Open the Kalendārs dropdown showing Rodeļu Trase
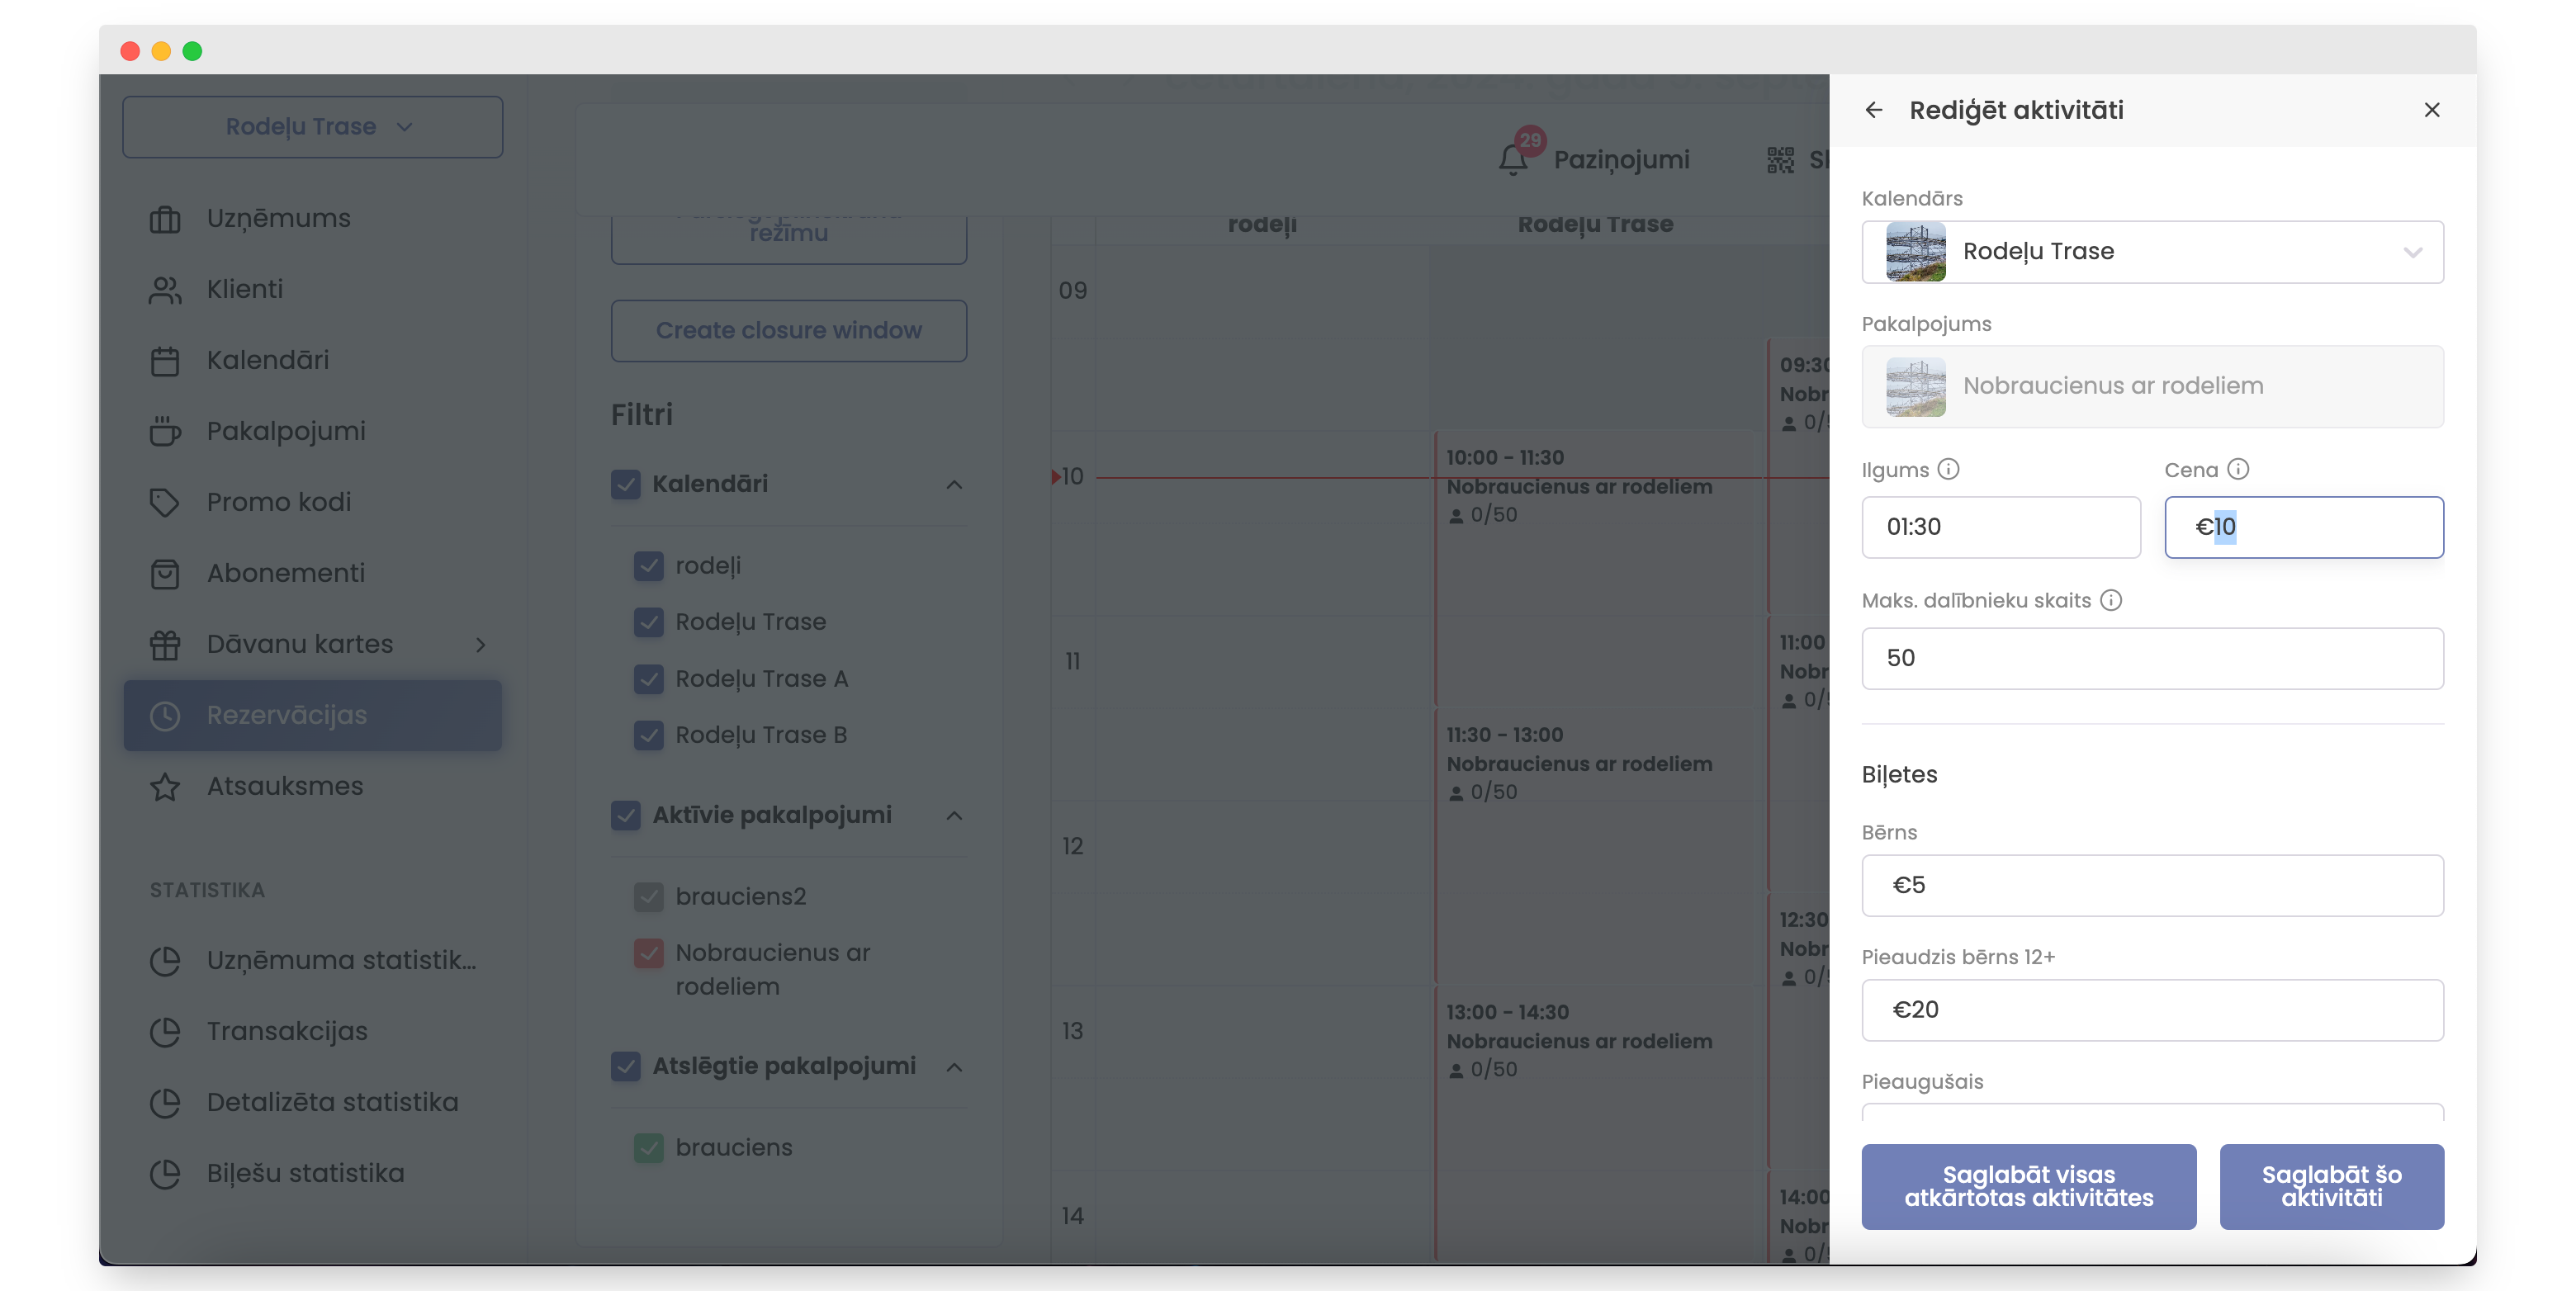This screenshot has height=1291, width=2576. 2151,252
